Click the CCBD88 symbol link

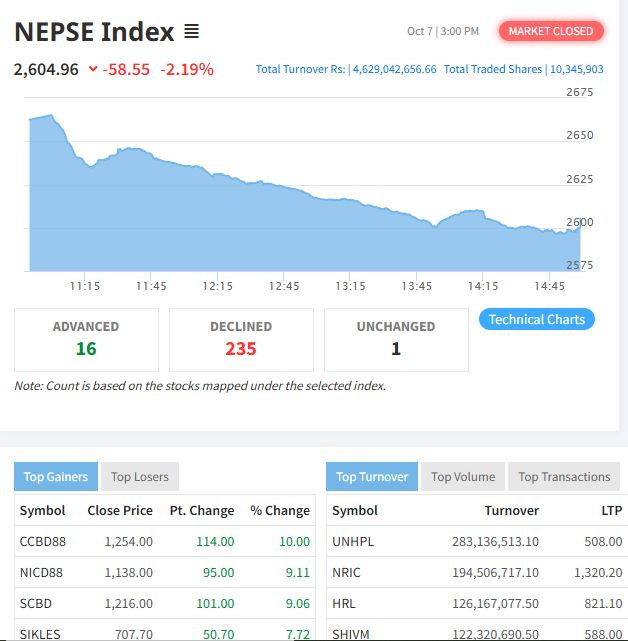(x=41, y=542)
